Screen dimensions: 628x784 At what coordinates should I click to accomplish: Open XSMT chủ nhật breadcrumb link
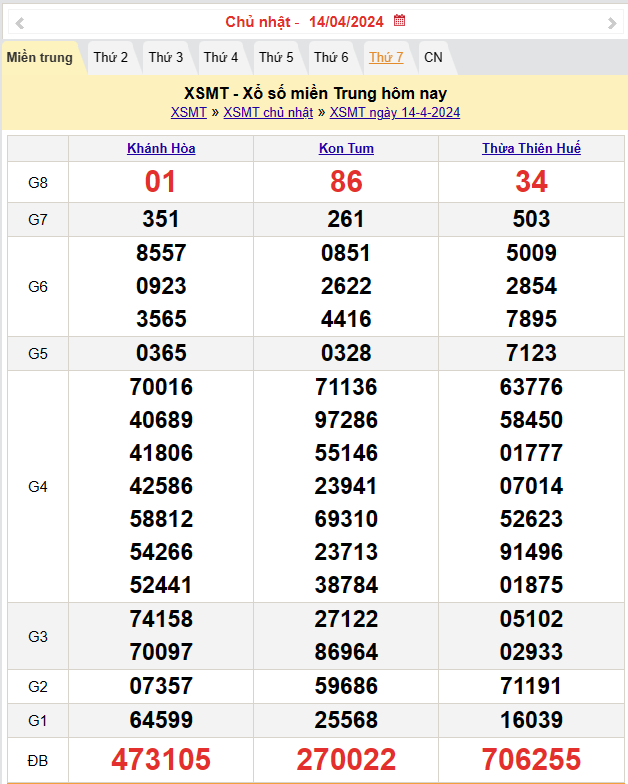pyautogui.click(x=268, y=113)
